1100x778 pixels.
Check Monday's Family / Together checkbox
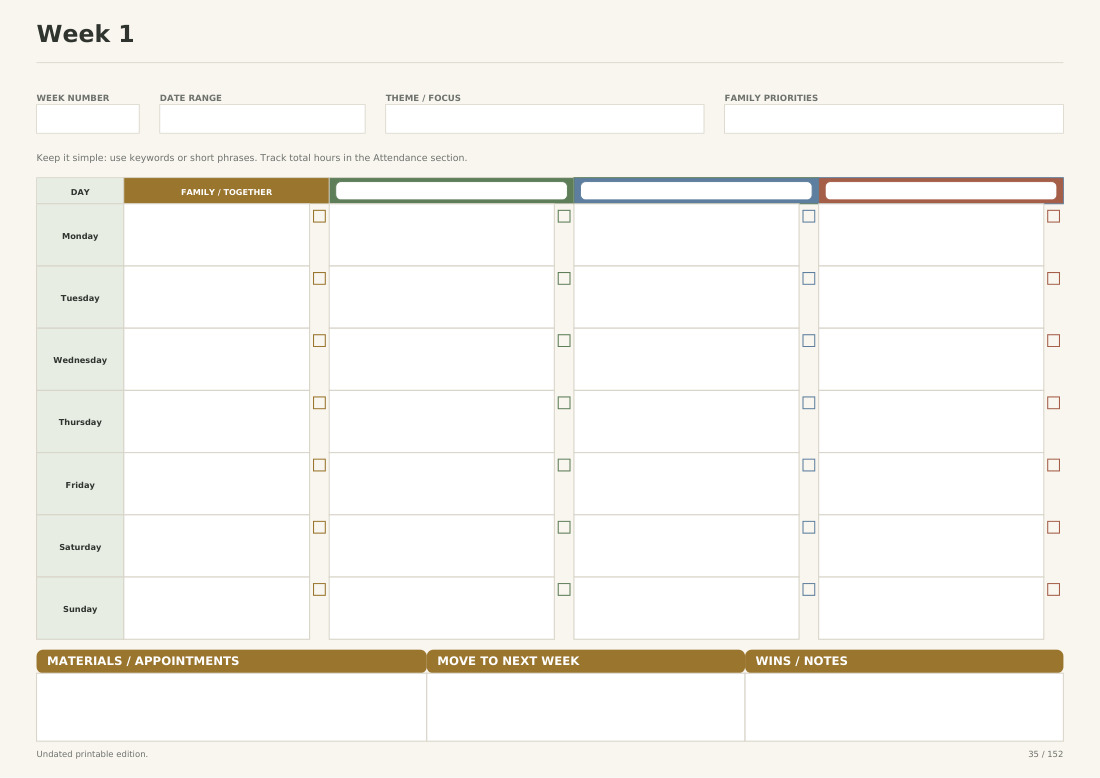click(319, 216)
